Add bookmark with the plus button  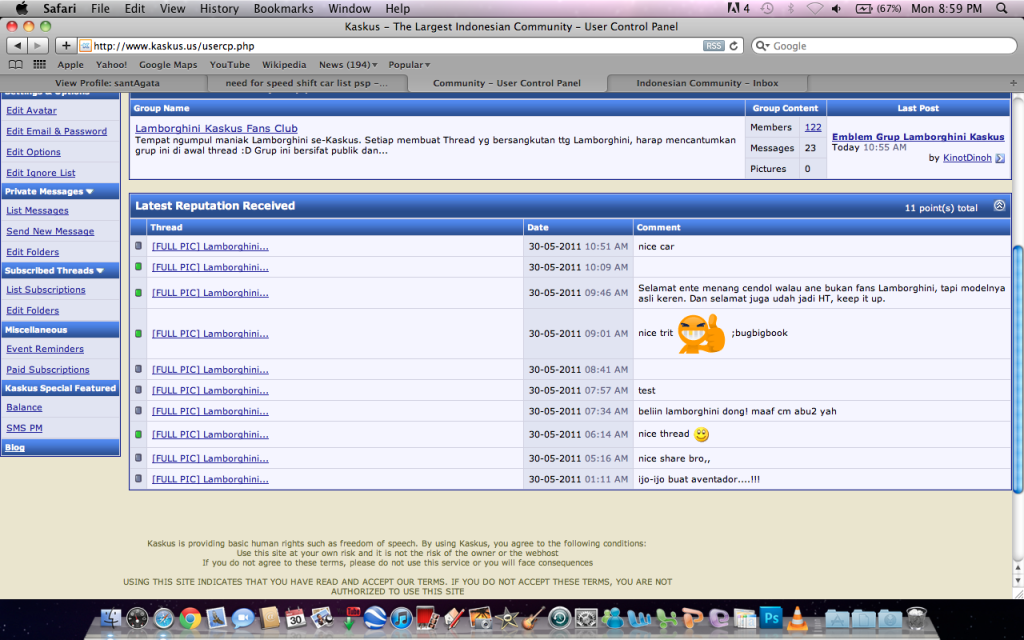click(x=66, y=46)
